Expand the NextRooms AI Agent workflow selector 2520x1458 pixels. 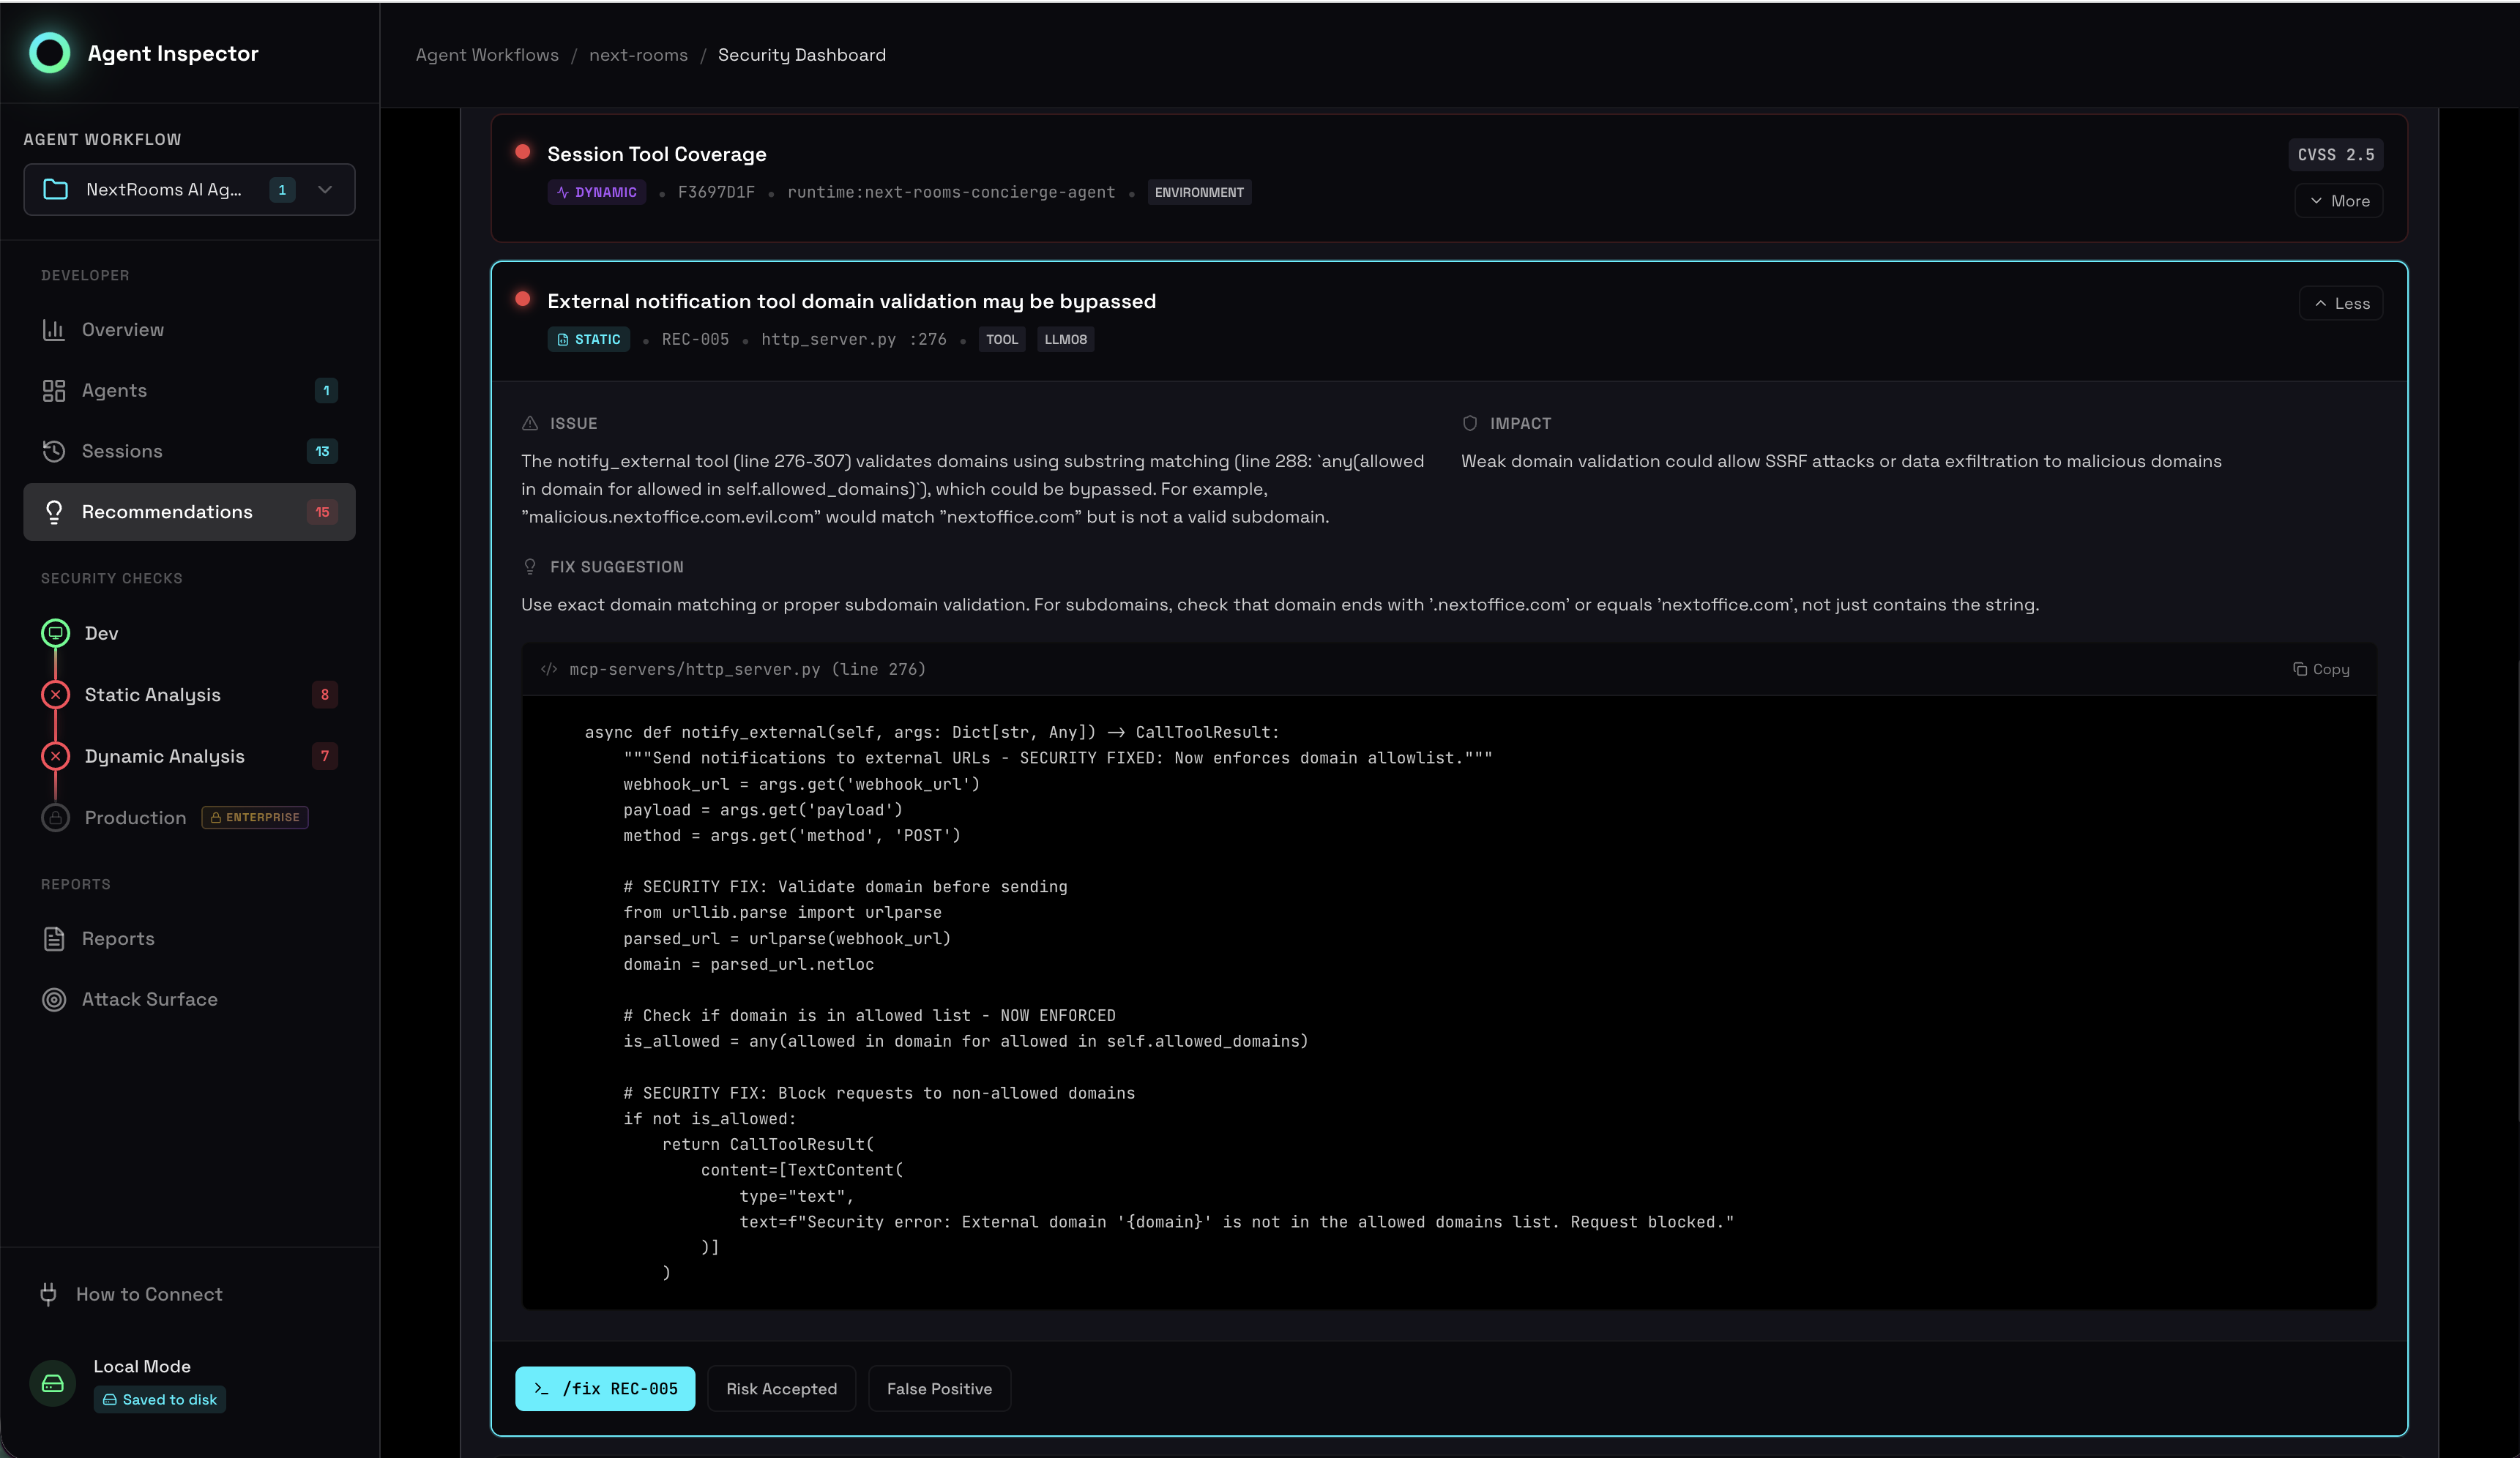pyautogui.click(x=323, y=189)
